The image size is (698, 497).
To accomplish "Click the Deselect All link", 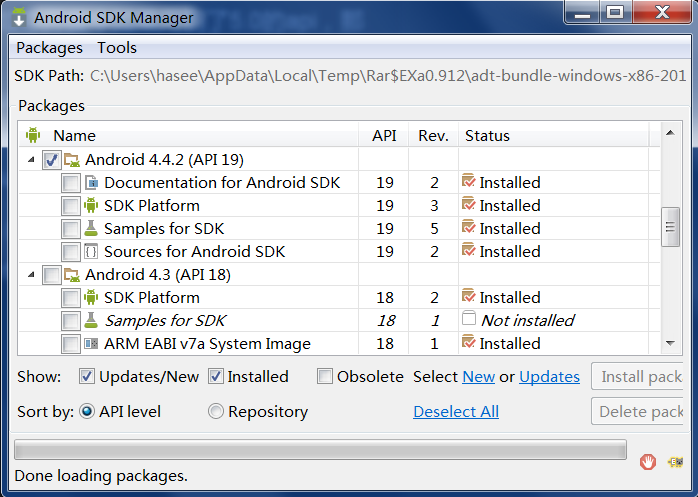I will (456, 411).
